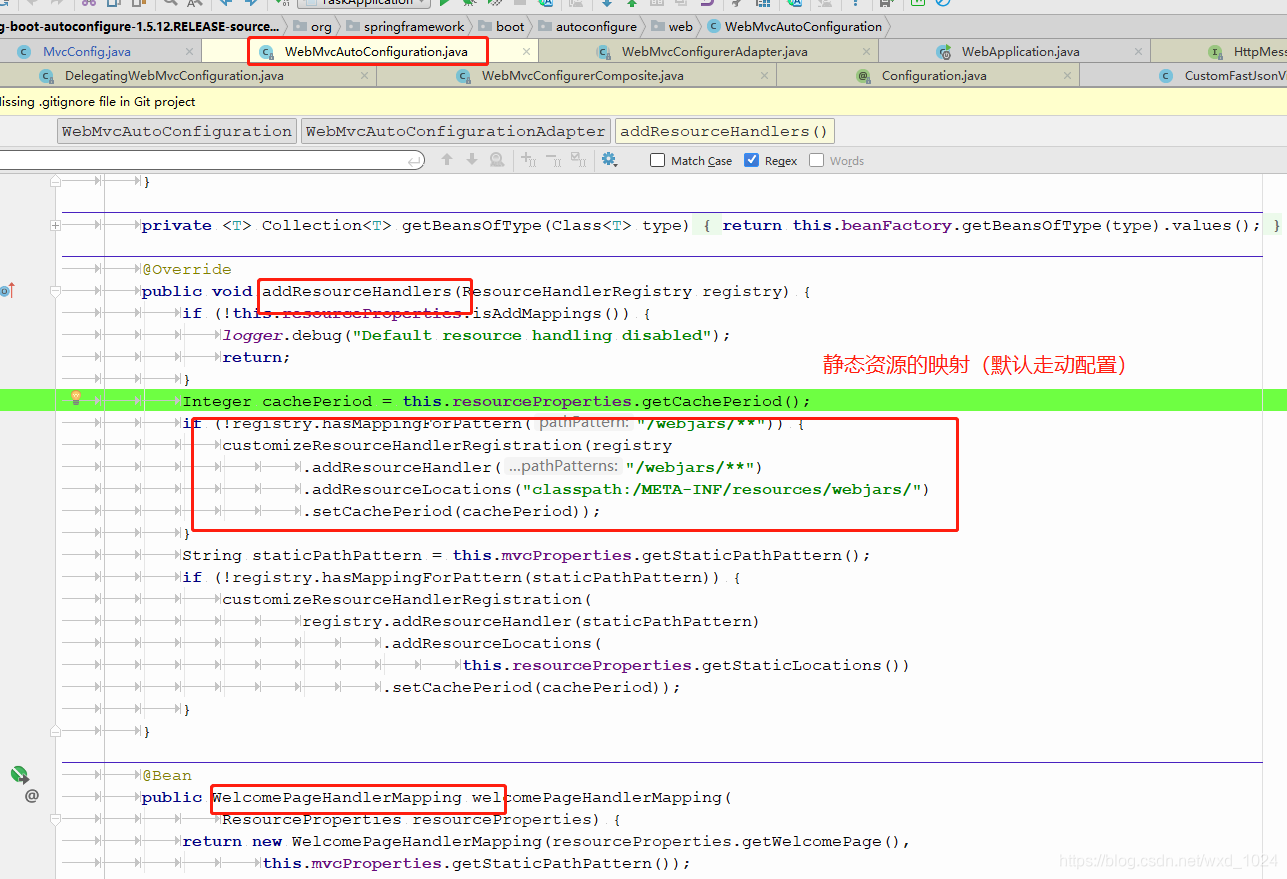Open Project Structure dialog
The width and height of the screenshot is (1287, 879).
pyautogui.click(x=763, y=4)
